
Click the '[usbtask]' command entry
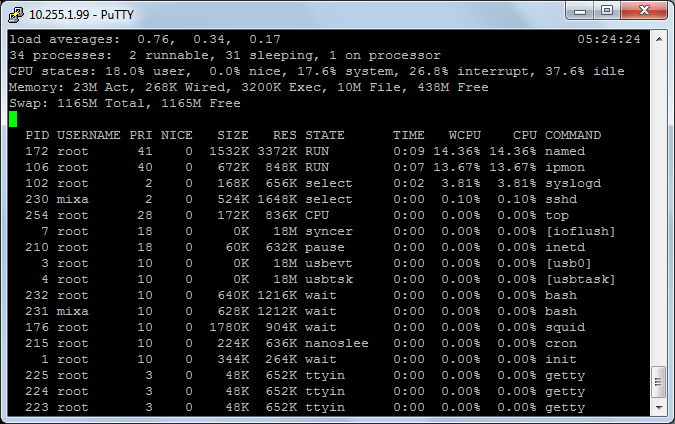coord(581,279)
